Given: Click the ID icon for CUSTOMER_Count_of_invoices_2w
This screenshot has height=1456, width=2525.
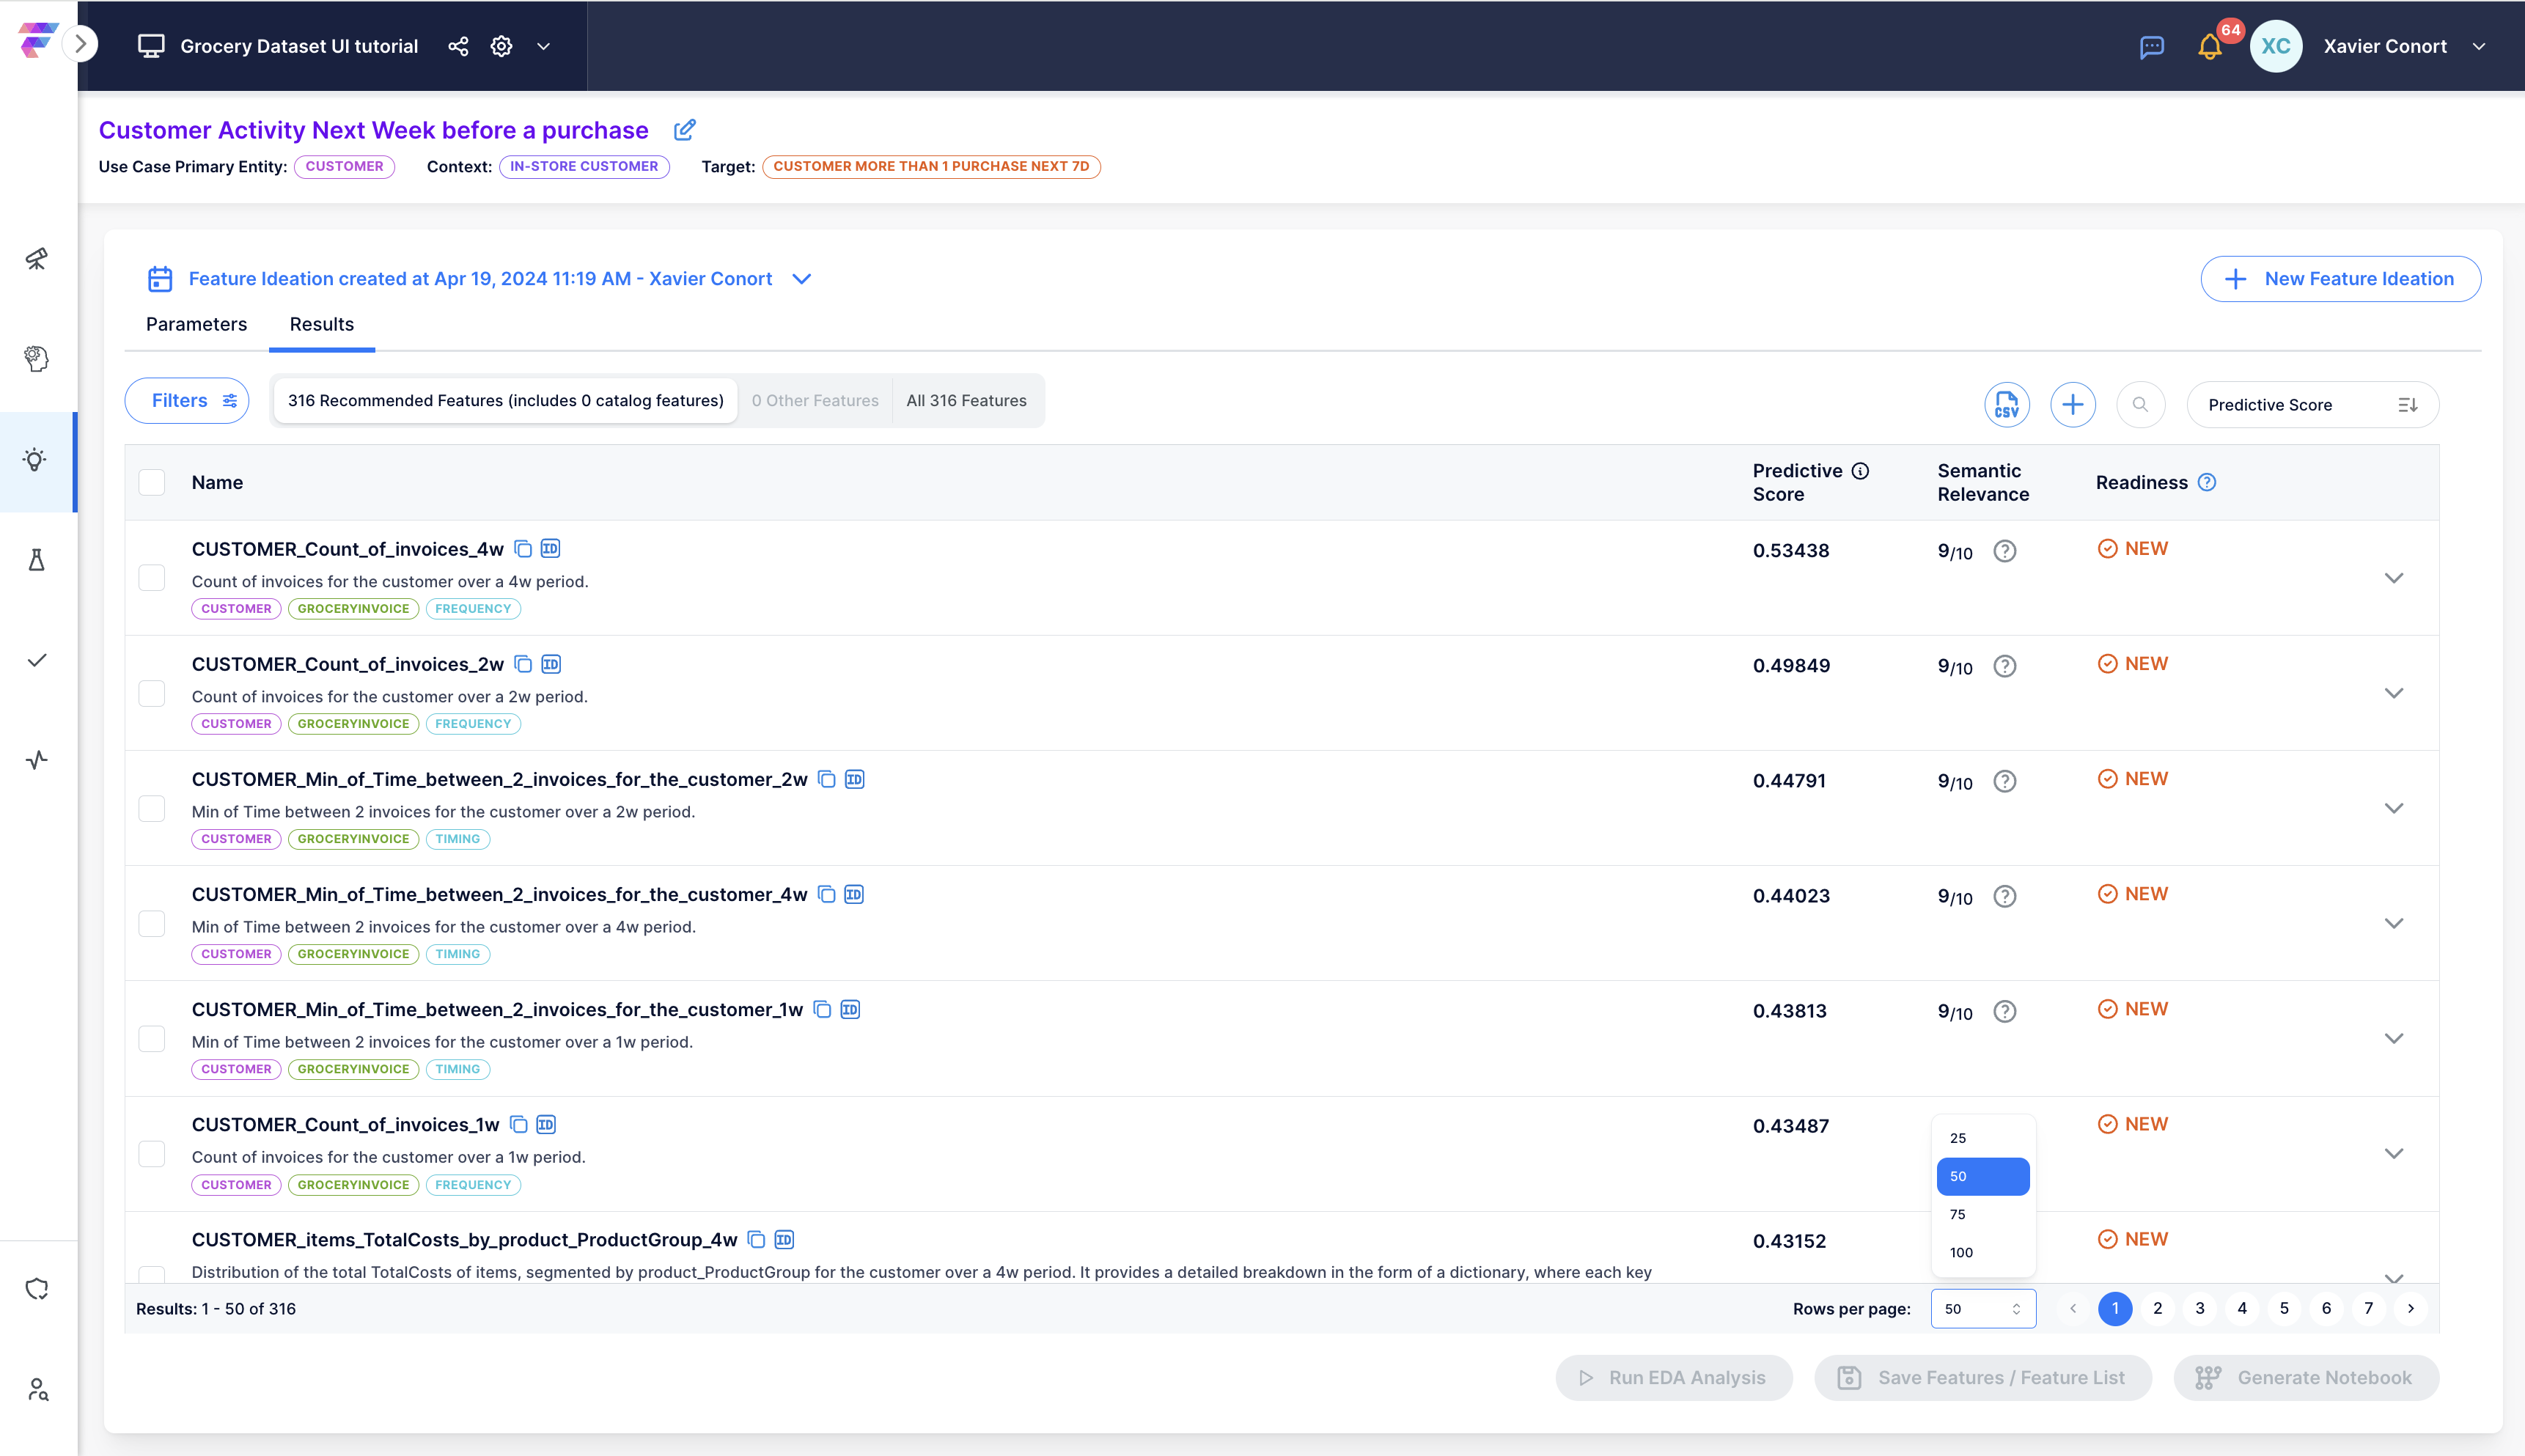Looking at the screenshot, I should pyautogui.click(x=551, y=663).
